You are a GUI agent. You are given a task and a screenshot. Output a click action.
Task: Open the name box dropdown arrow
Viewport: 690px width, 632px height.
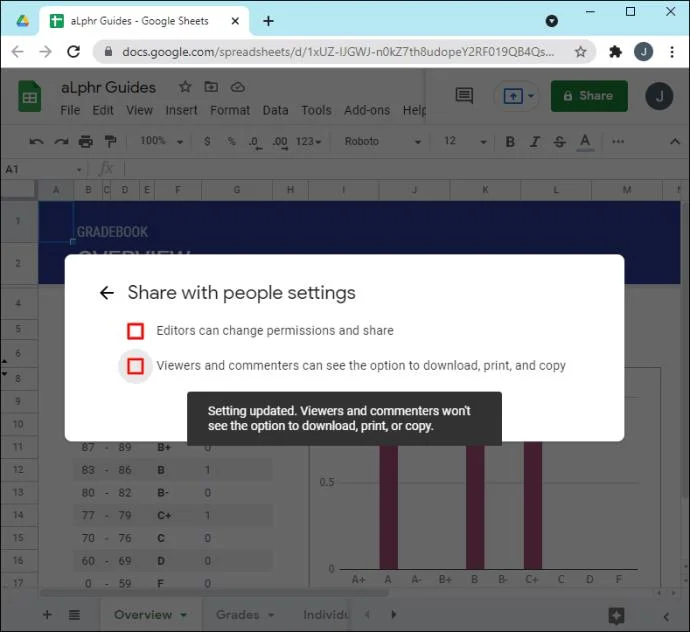[79, 169]
